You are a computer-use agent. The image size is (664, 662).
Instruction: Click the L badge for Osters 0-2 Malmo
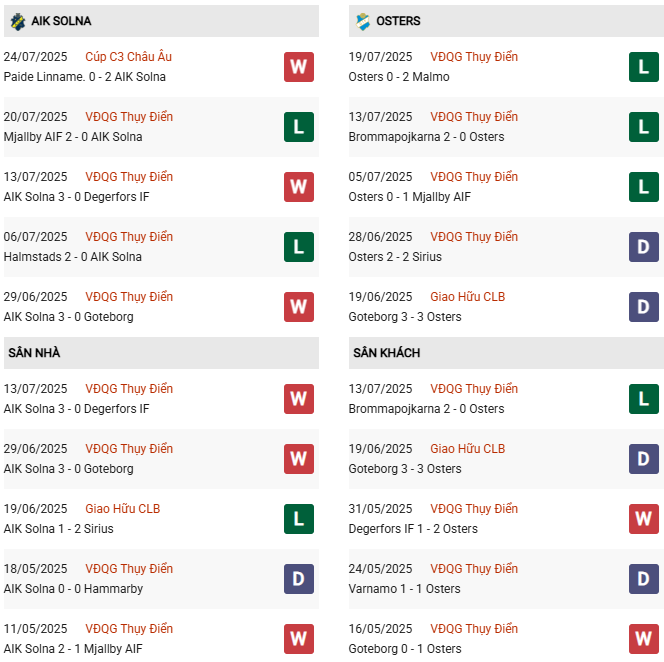click(x=644, y=67)
